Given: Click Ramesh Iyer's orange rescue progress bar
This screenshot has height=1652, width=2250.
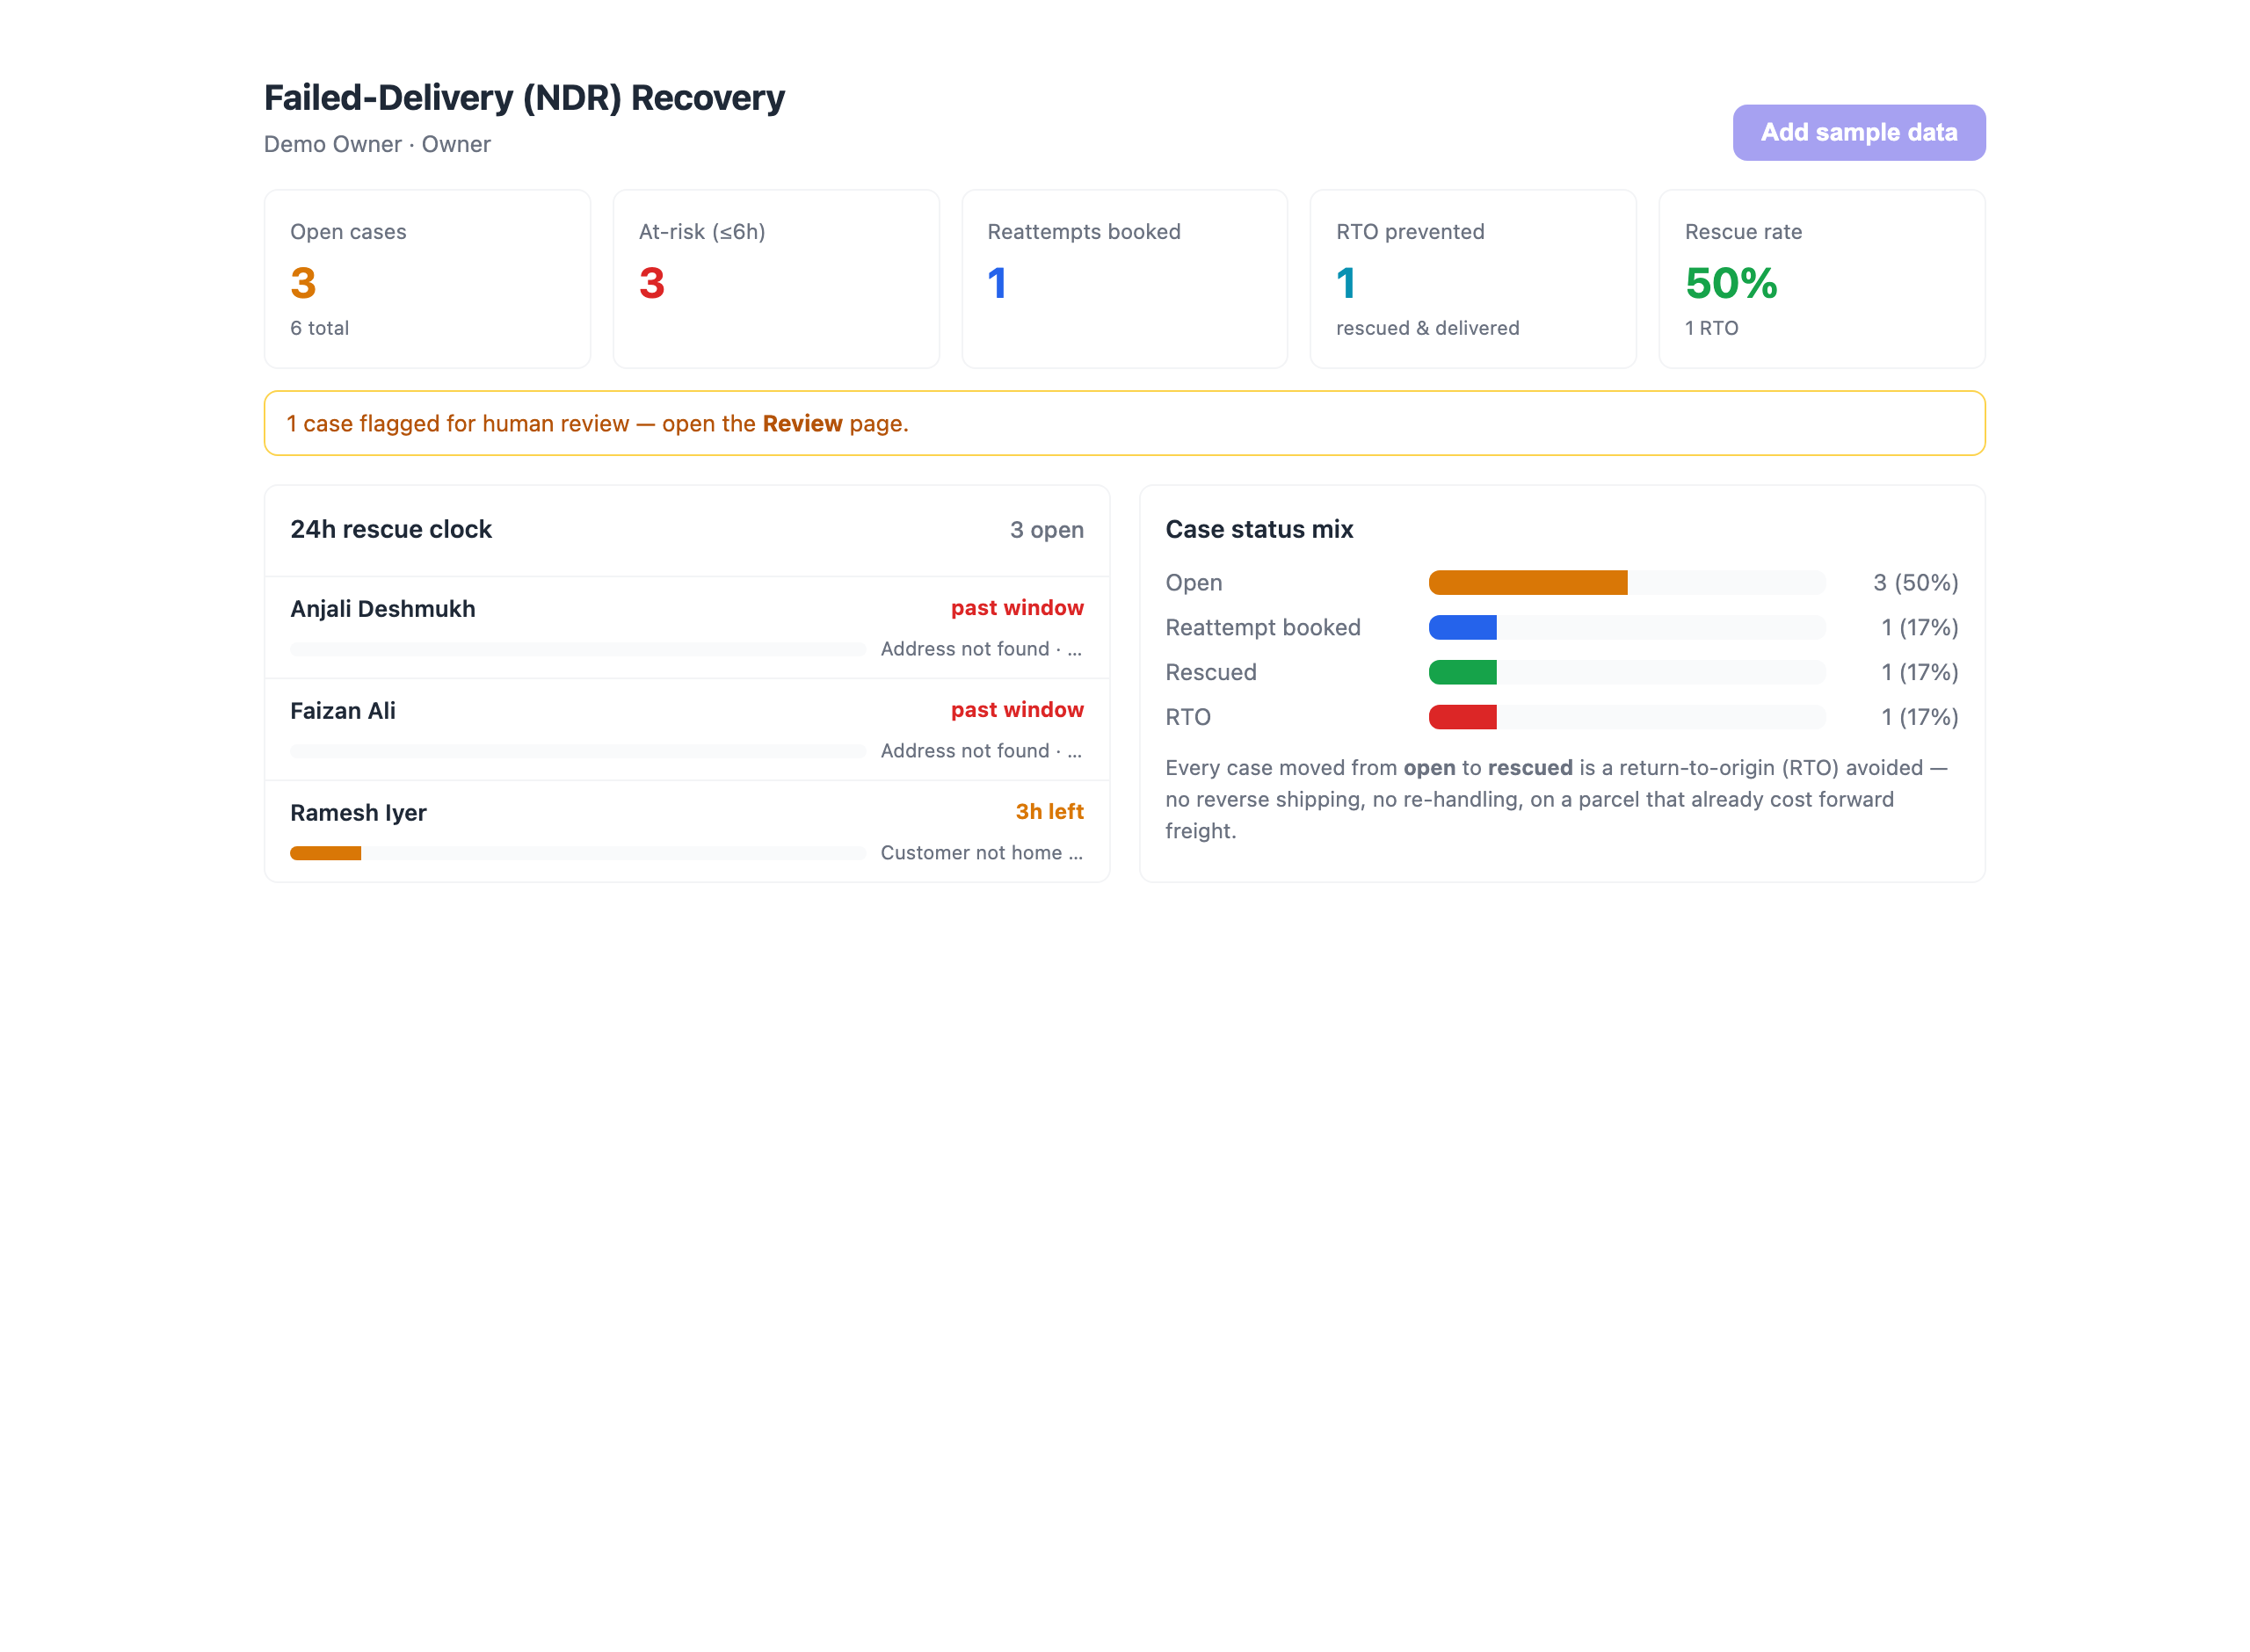Looking at the screenshot, I should point(325,853).
